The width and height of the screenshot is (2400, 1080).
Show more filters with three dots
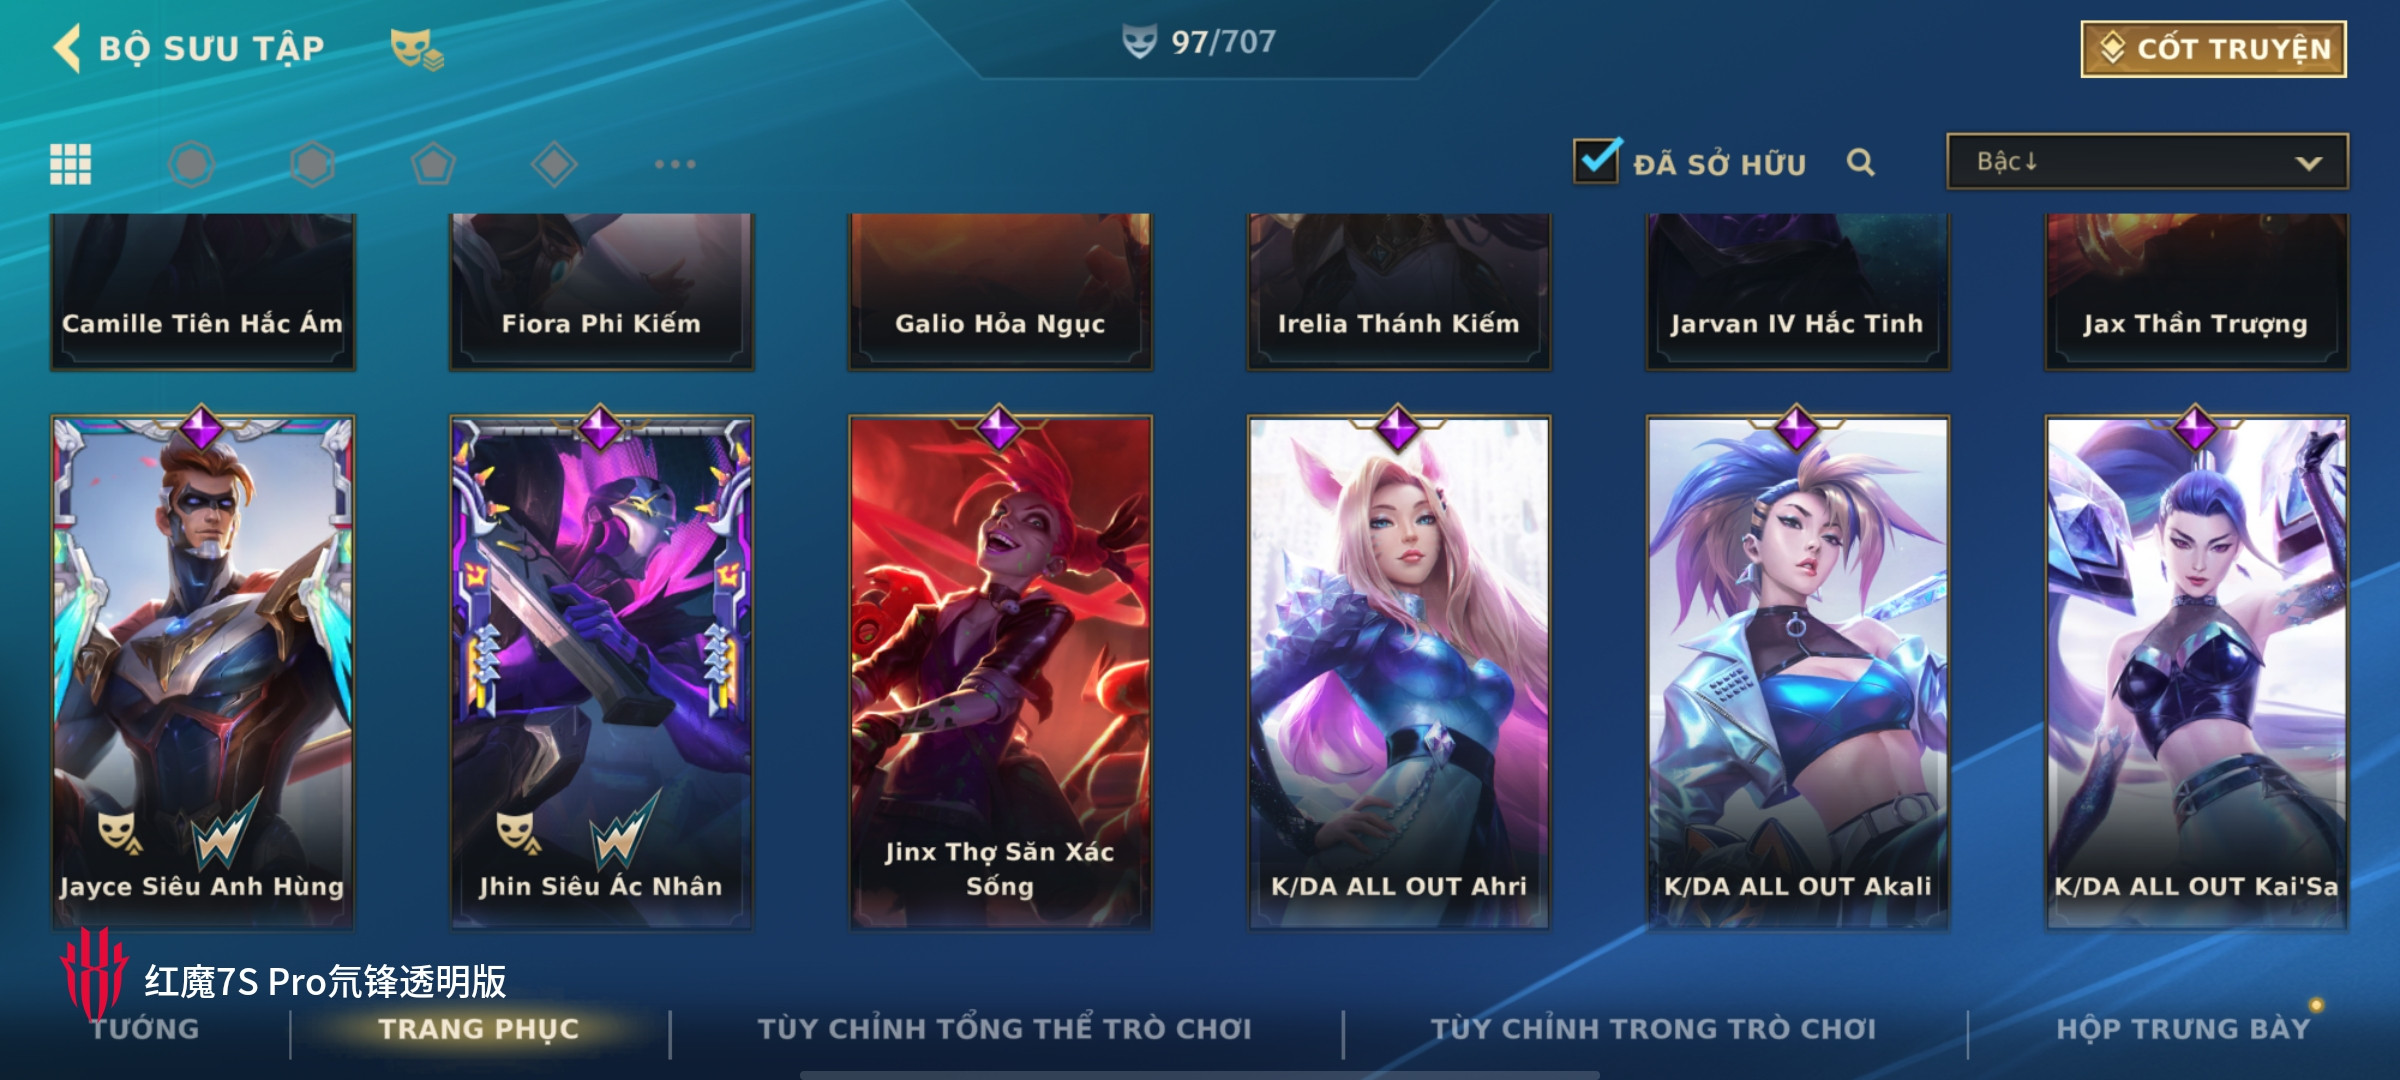coord(675,164)
